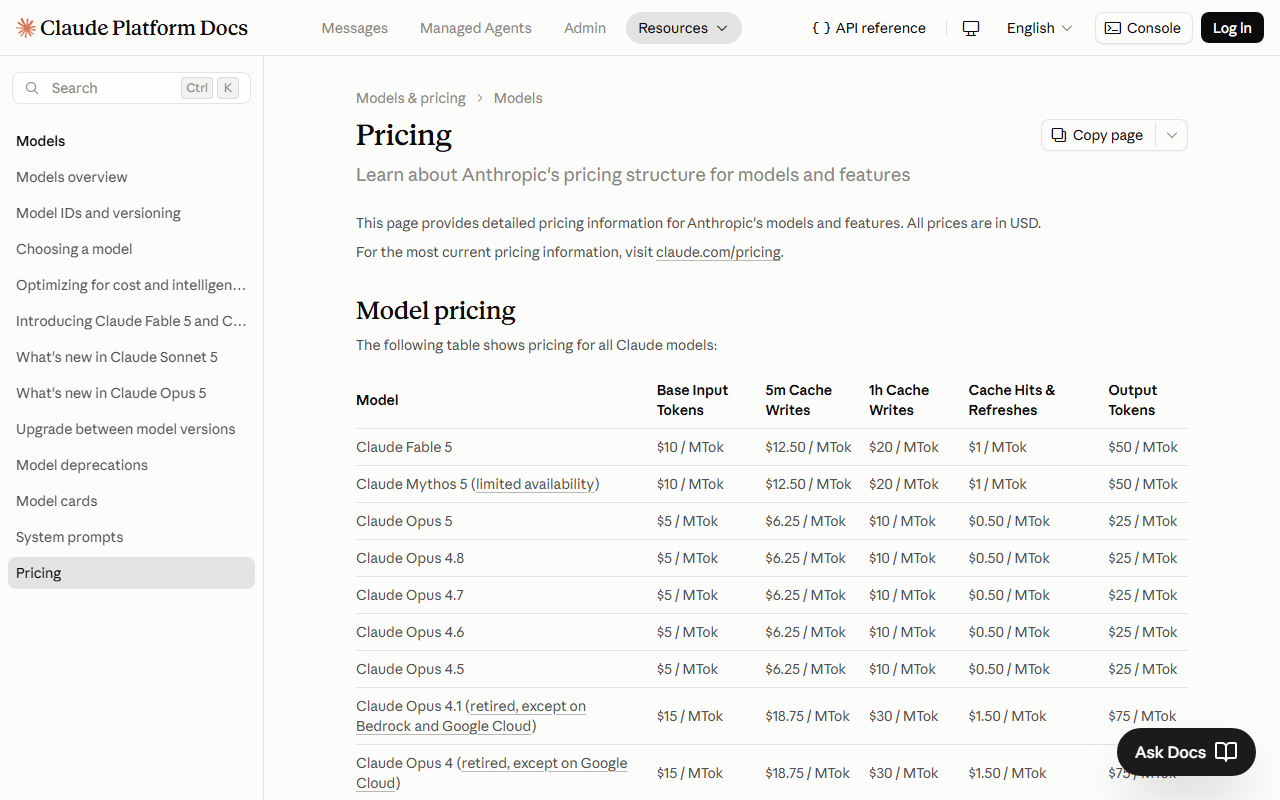Select the Pricing sidebar item
The height and width of the screenshot is (800, 1280).
[x=131, y=573]
